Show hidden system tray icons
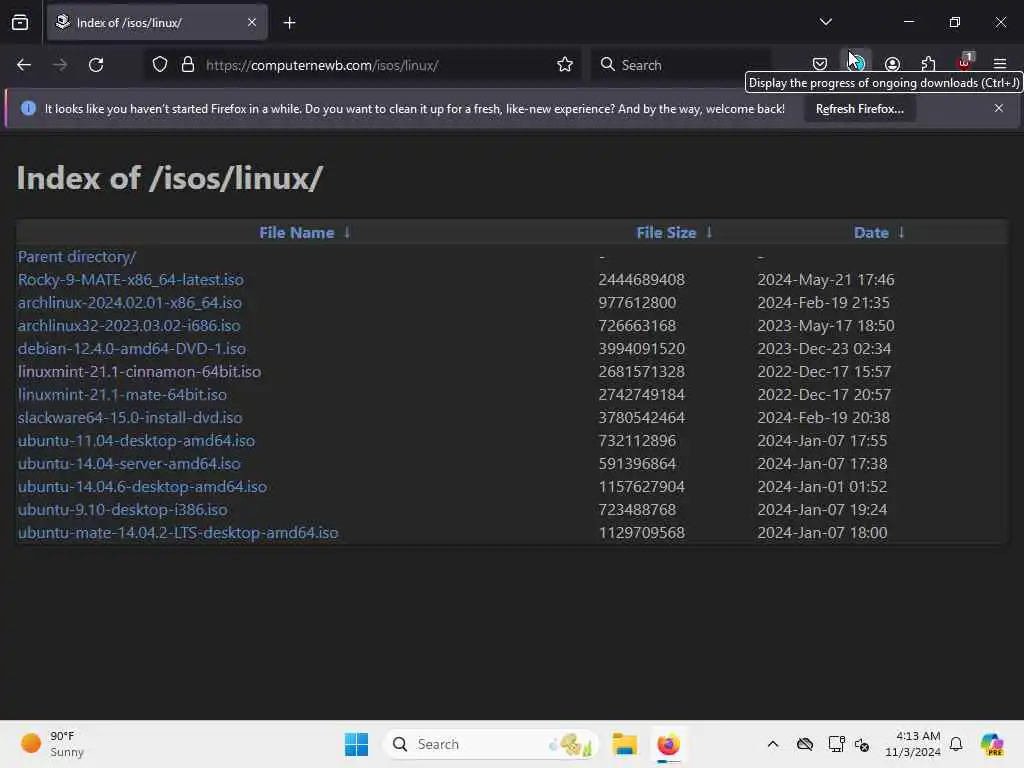Viewport: 1024px width, 768px height. pyautogui.click(x=773, y=744)
